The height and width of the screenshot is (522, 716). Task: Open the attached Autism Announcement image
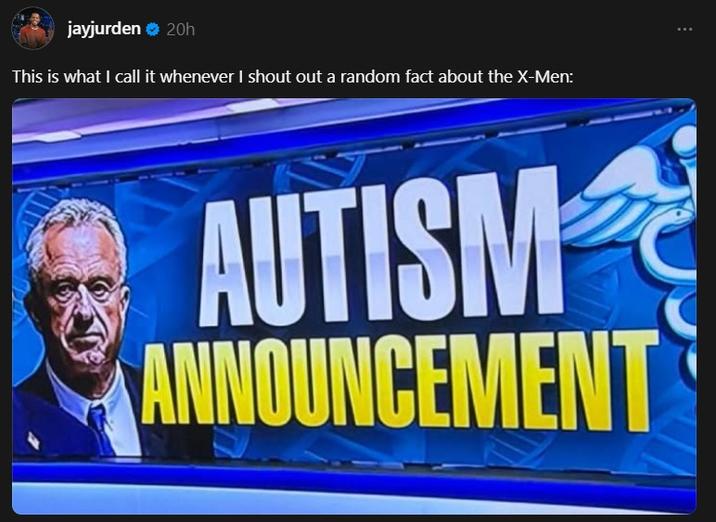pos(354,306)
